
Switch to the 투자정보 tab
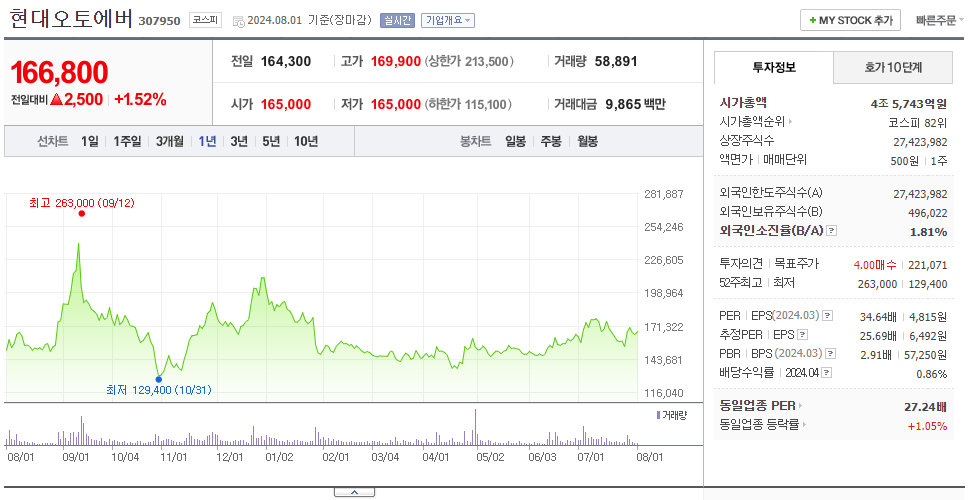point(774,67)
